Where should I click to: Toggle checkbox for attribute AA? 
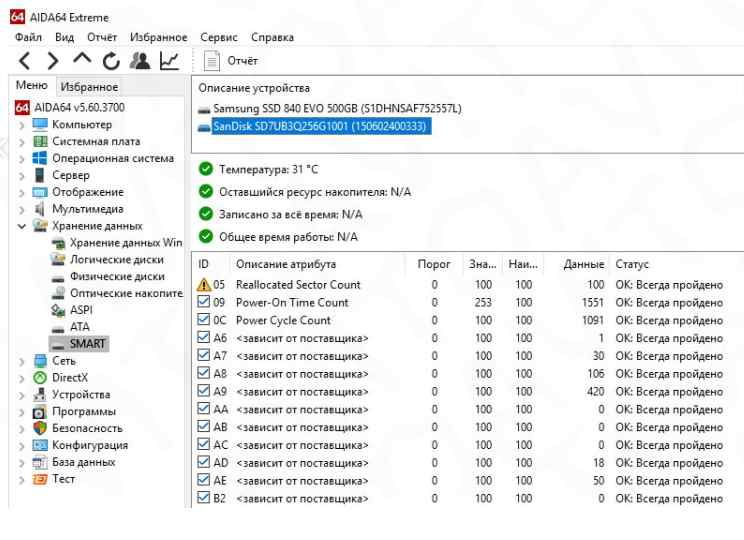[x=204, y=409]
